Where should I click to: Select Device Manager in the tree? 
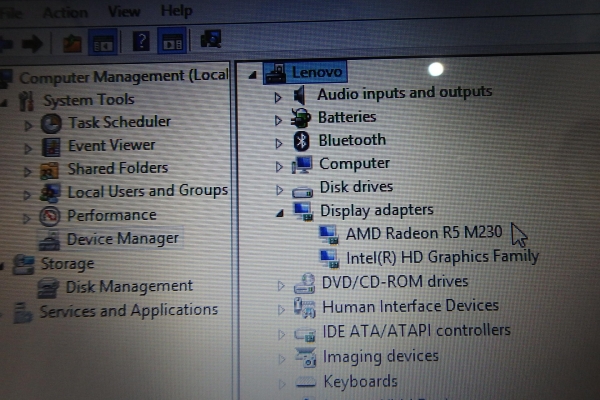tap(123, 239)
